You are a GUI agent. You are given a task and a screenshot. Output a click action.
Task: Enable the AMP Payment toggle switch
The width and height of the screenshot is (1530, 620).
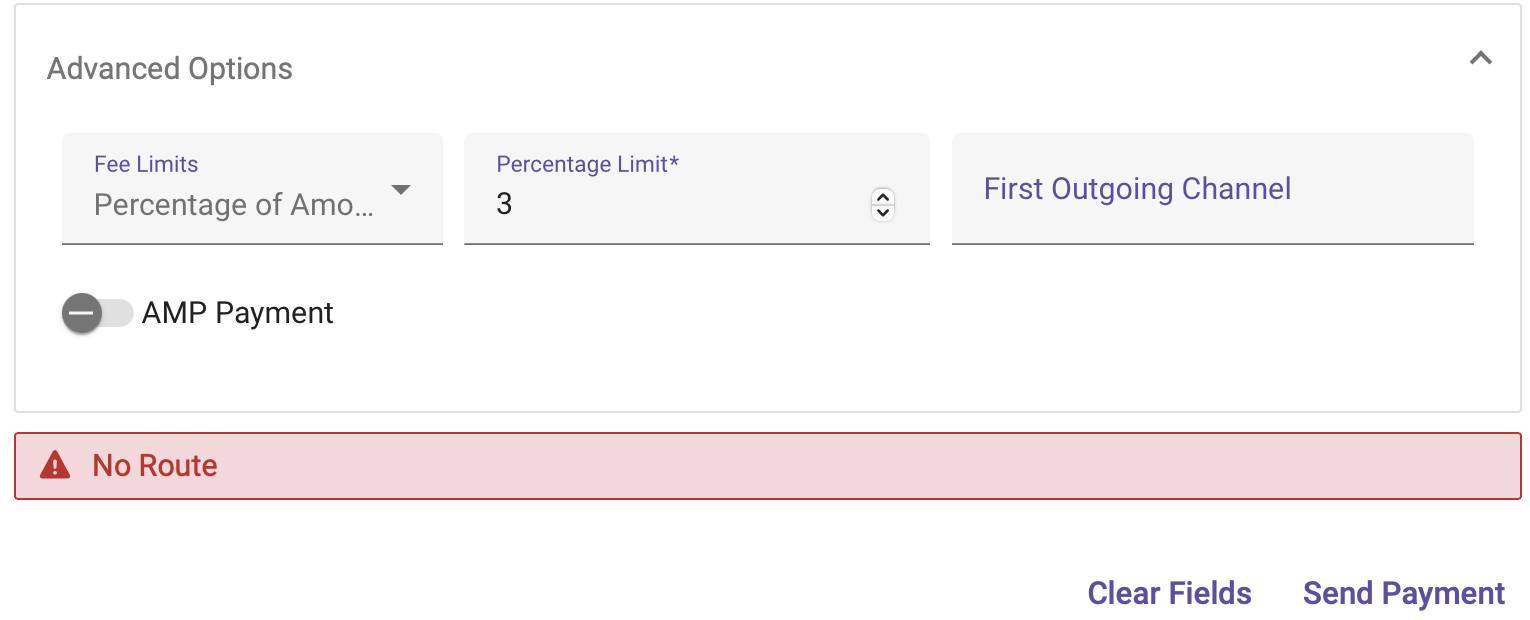[x=98, y=313]
